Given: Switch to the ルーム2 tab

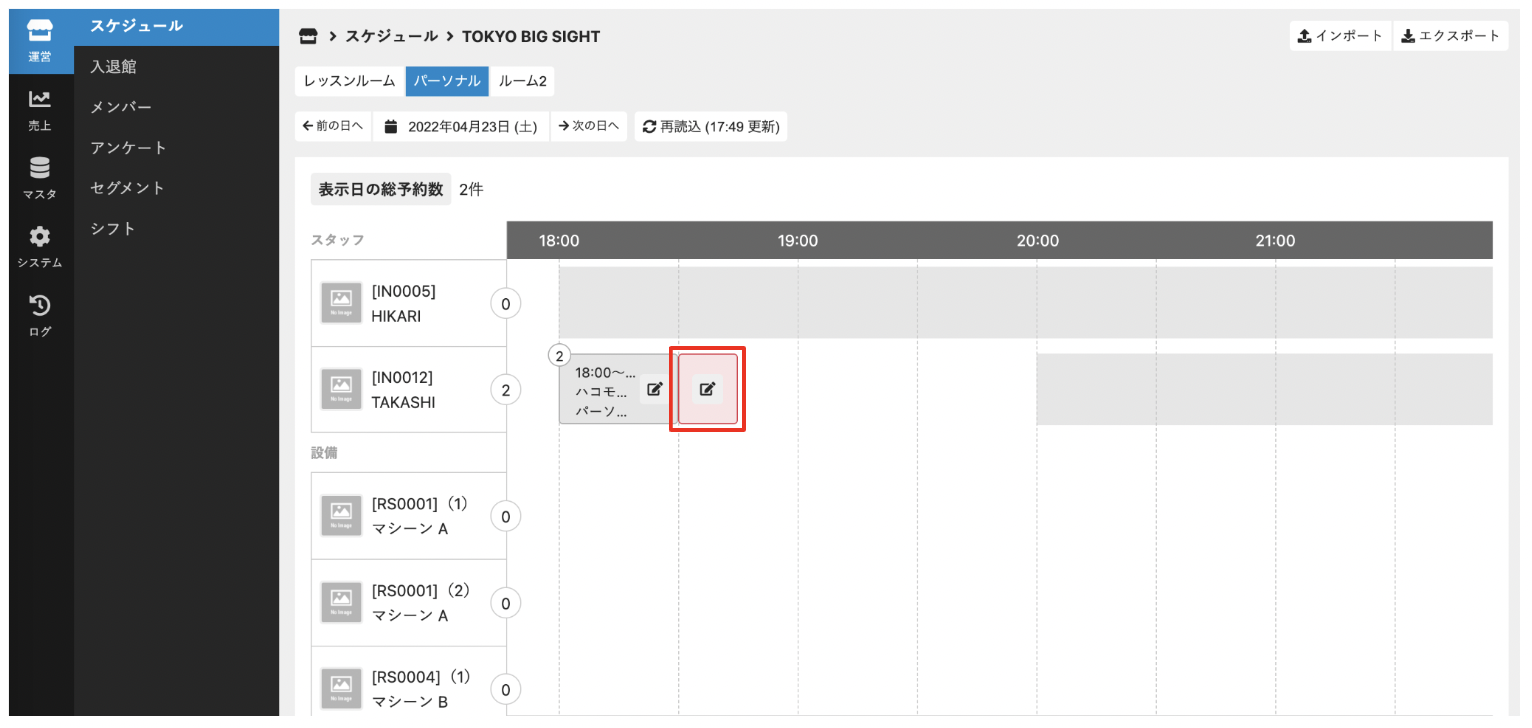Looking at the screenshot, I should point(522,81).
